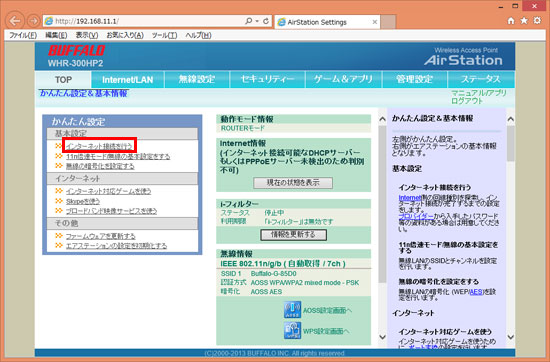The width and height of the screenshot is (550, 362).
Task: Click ファームウェアを更新する link
Action: click(x=101, y=236)
